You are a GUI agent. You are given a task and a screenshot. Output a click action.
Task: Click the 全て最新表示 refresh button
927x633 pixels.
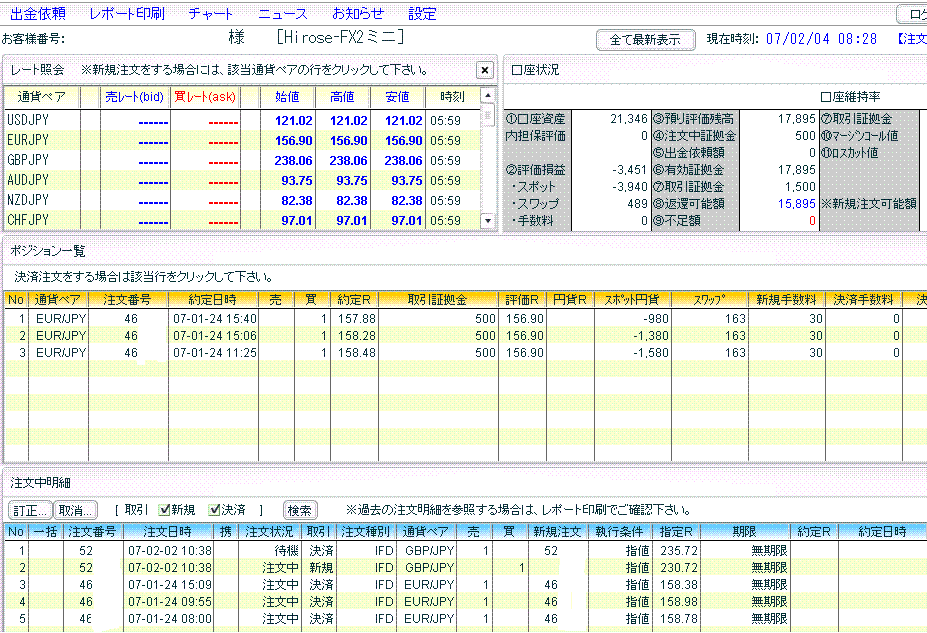coord(645,40)
